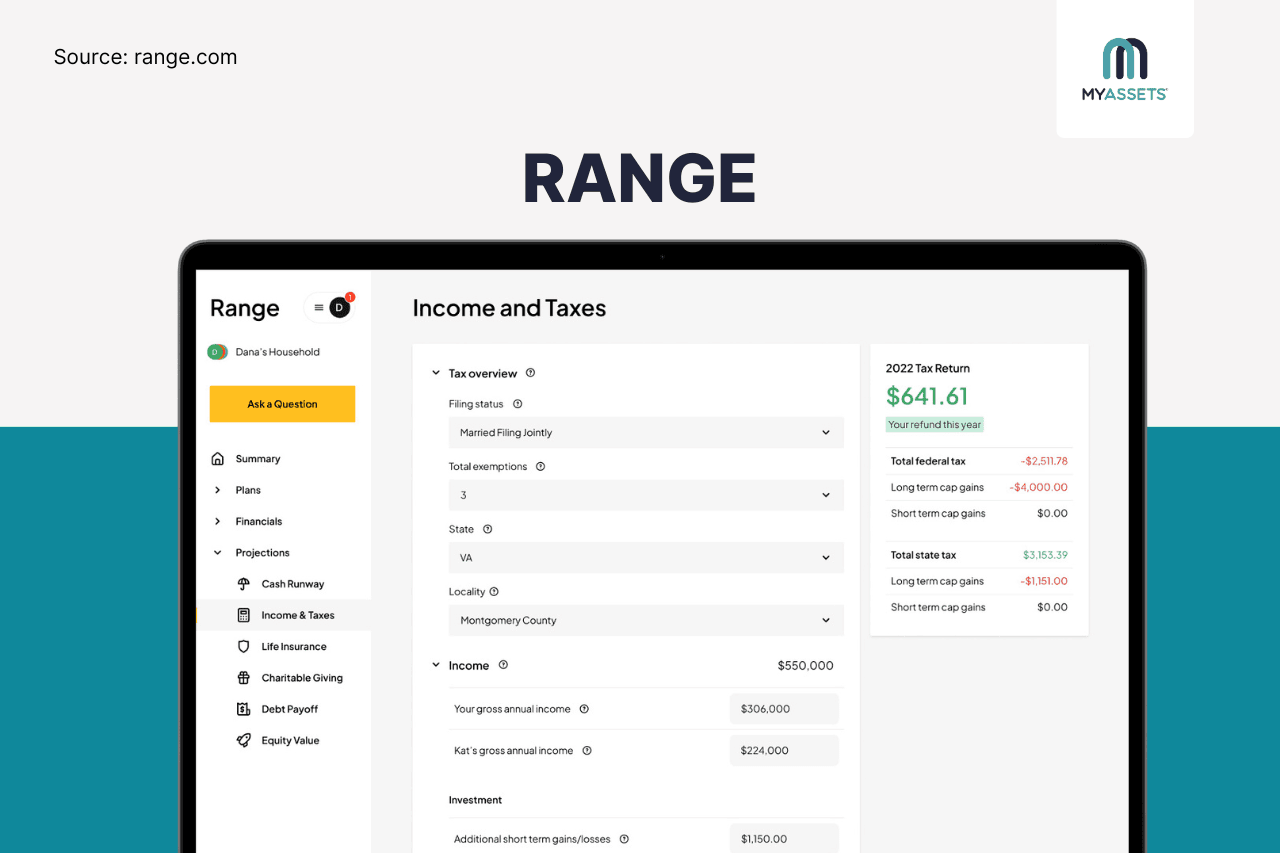Click the shield icon beside Life Insurance
The height and width of the screenshot is (853, 1280).
pyautogui.click(x=243, y=647)
